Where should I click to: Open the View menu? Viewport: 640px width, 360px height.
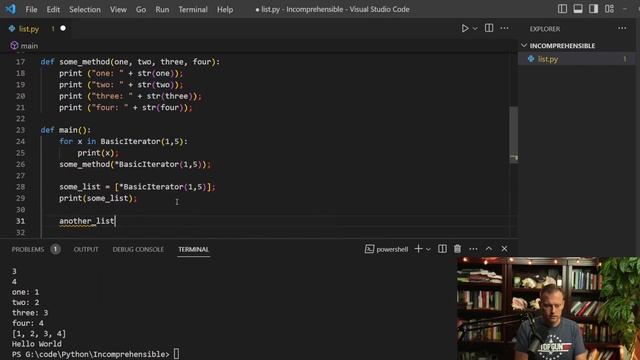click(118, 9)
